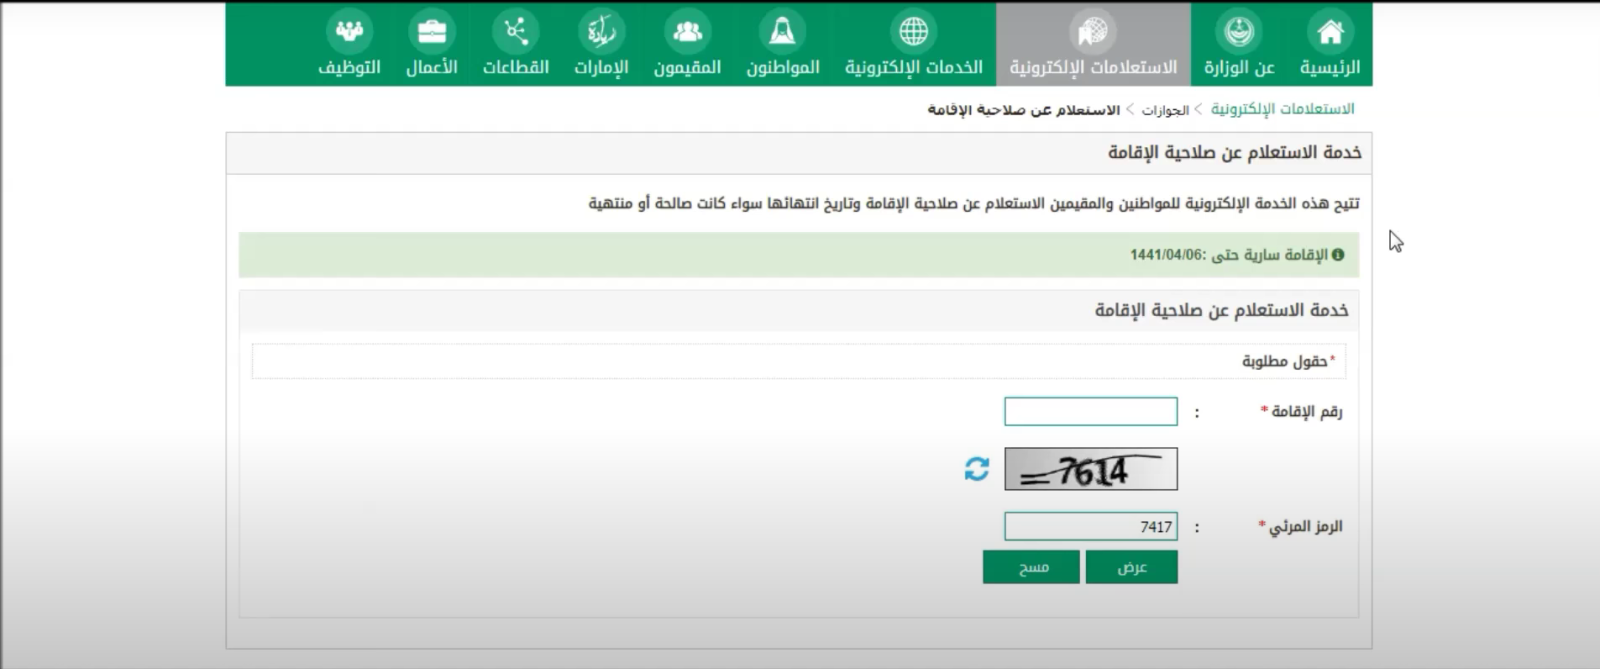The height and width of the screenshot is (669, 1600).
Task: Click breadcrumb text الاستعلام عن صلاحية الإقامة
Action: click(x=1023, y=110)
